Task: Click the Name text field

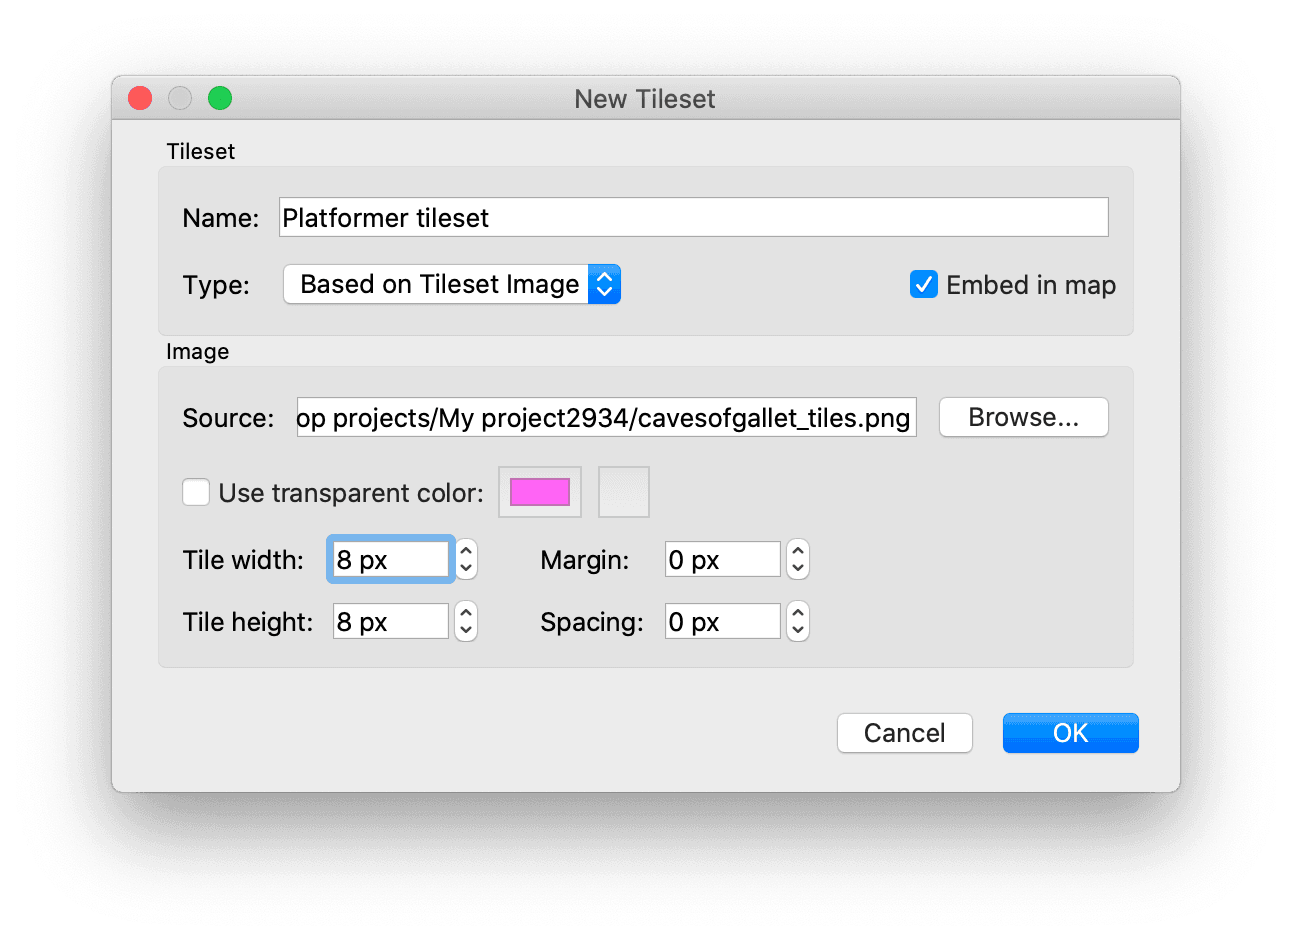Action: coord(693,218)
